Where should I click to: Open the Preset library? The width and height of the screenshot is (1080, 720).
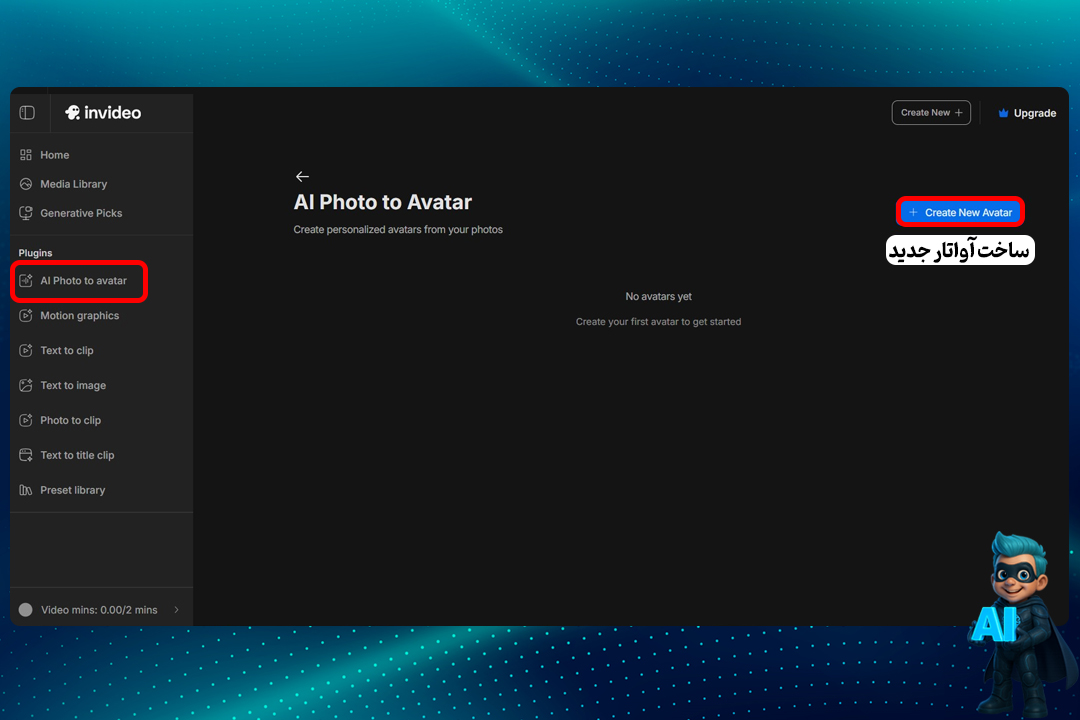point(72,491)
